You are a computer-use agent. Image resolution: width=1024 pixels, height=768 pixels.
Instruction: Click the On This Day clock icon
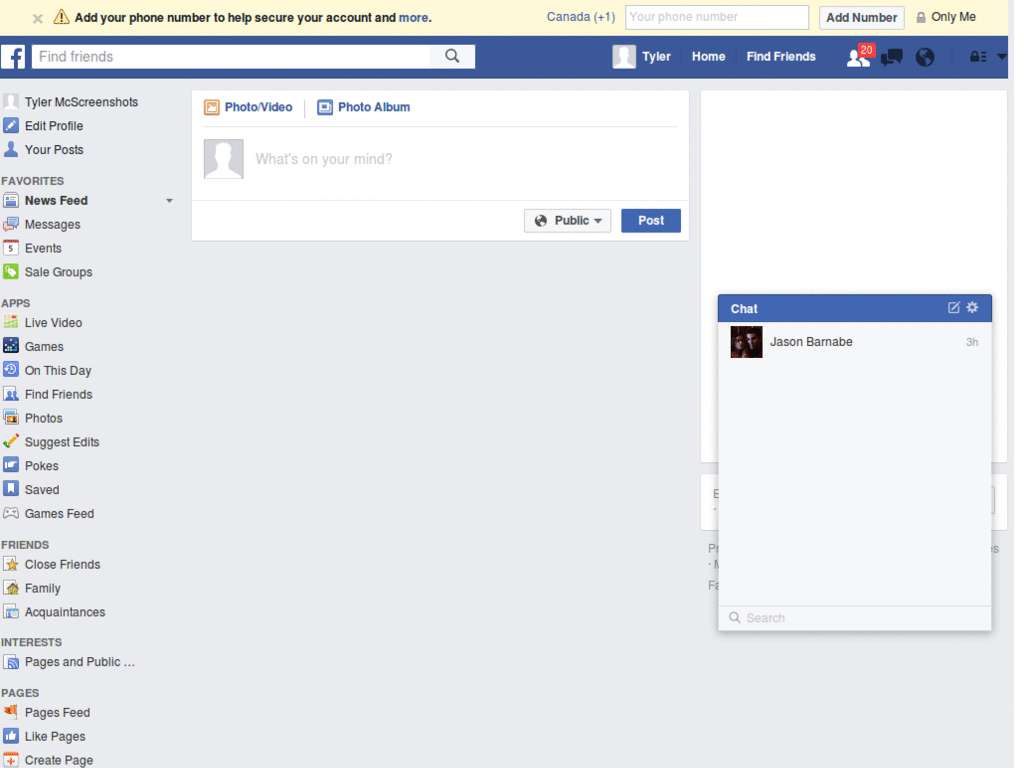coord(10,370)
